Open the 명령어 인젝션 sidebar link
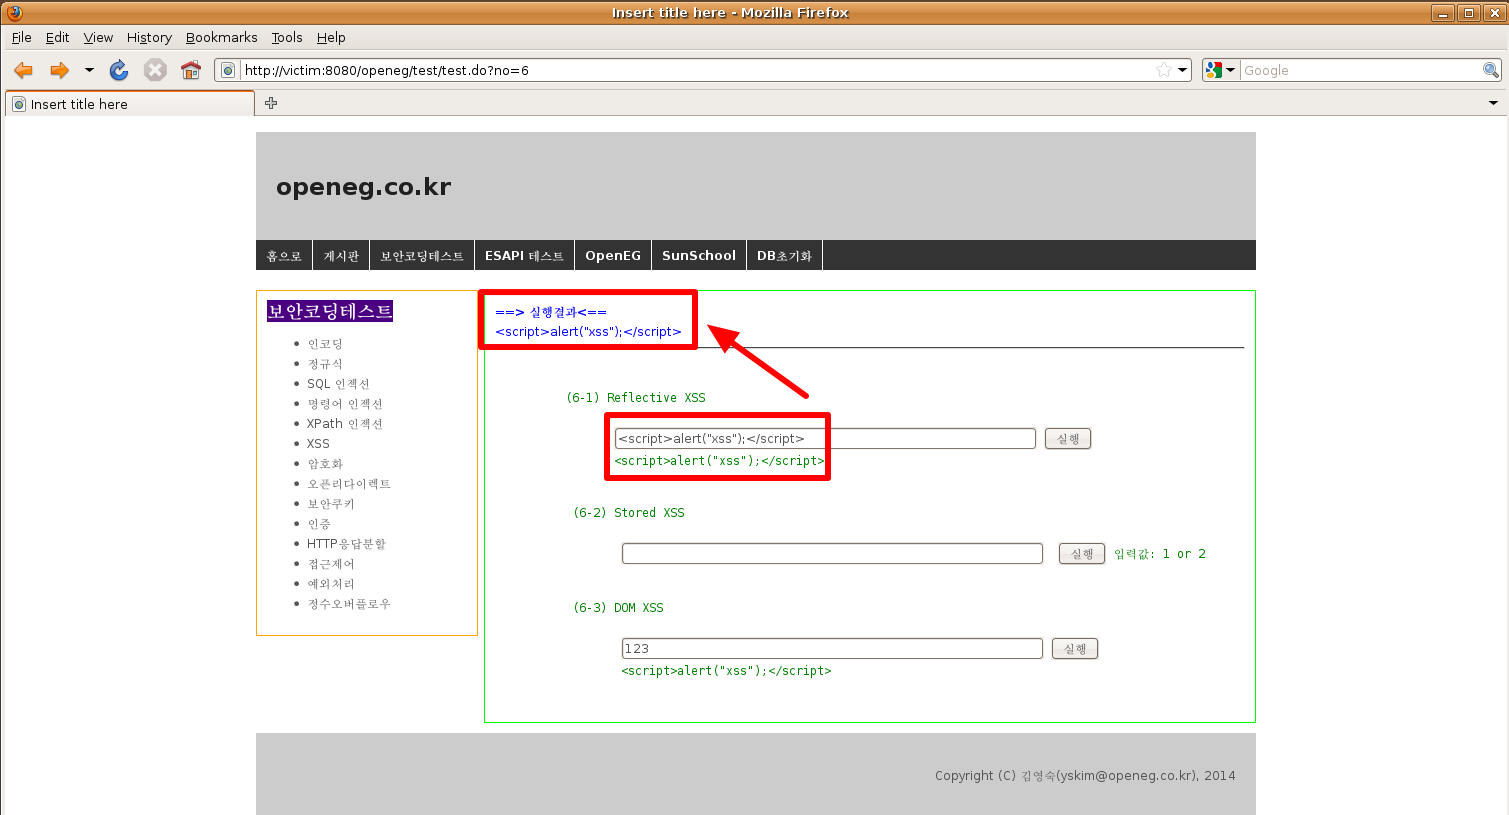Image resolution: width=1509 pixels, height=815 pixels. pyautogui.click(x=345, y=404)
